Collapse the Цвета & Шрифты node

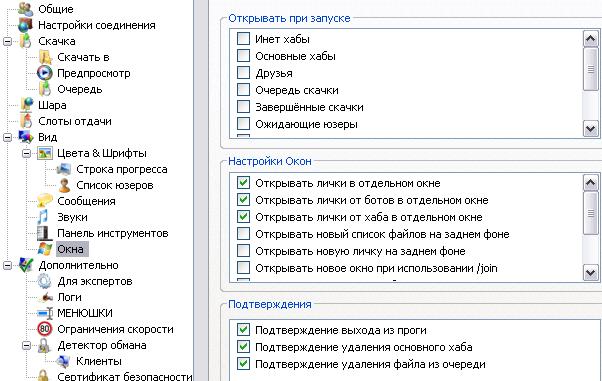(x=26, y=153)
